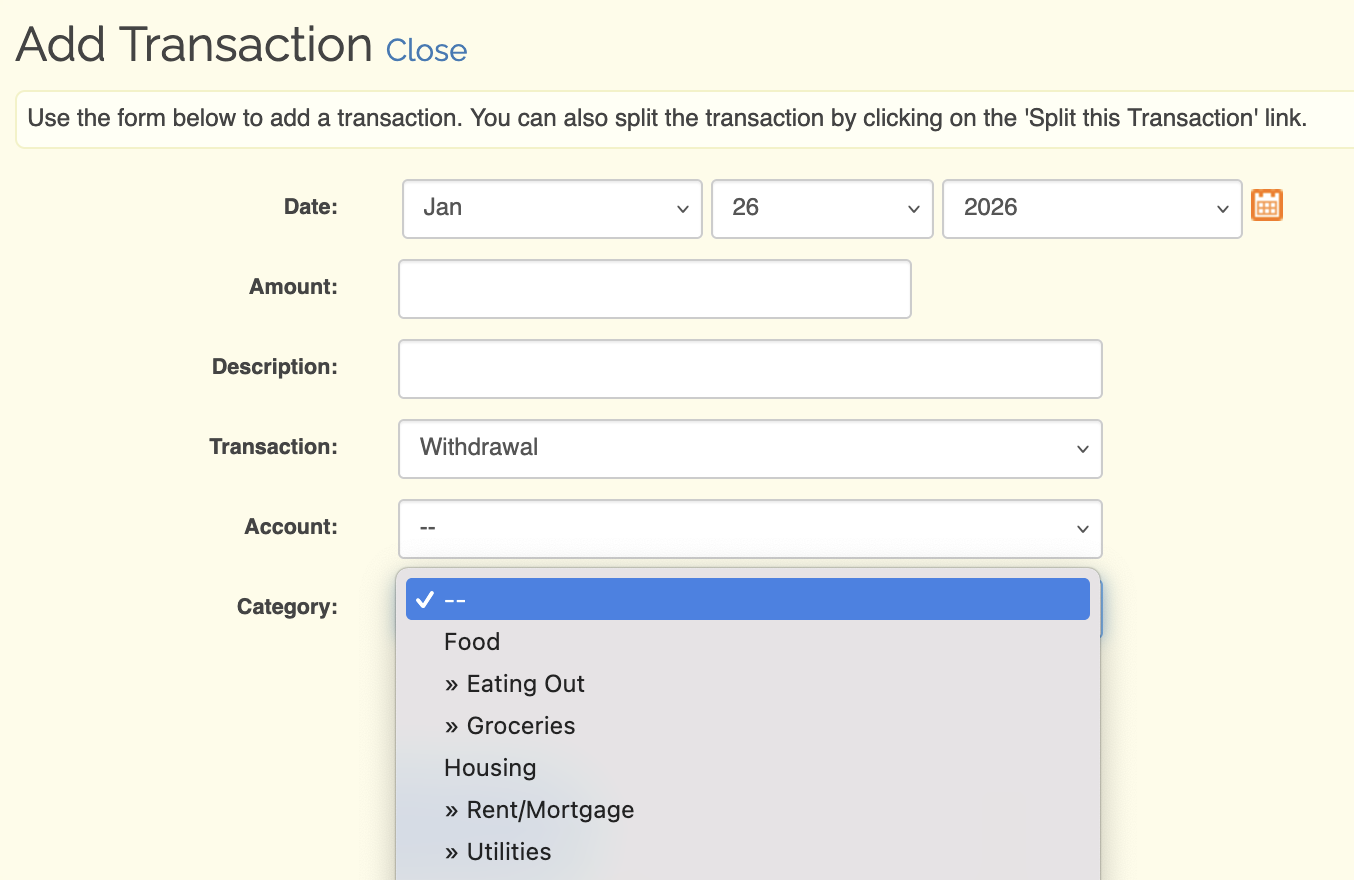Click the Description label

(x=275, y=367)
